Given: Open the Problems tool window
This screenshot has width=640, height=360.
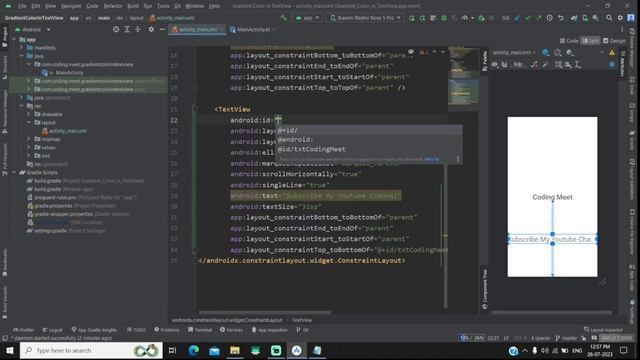Looking at the screenshot, I should [167, 330].
